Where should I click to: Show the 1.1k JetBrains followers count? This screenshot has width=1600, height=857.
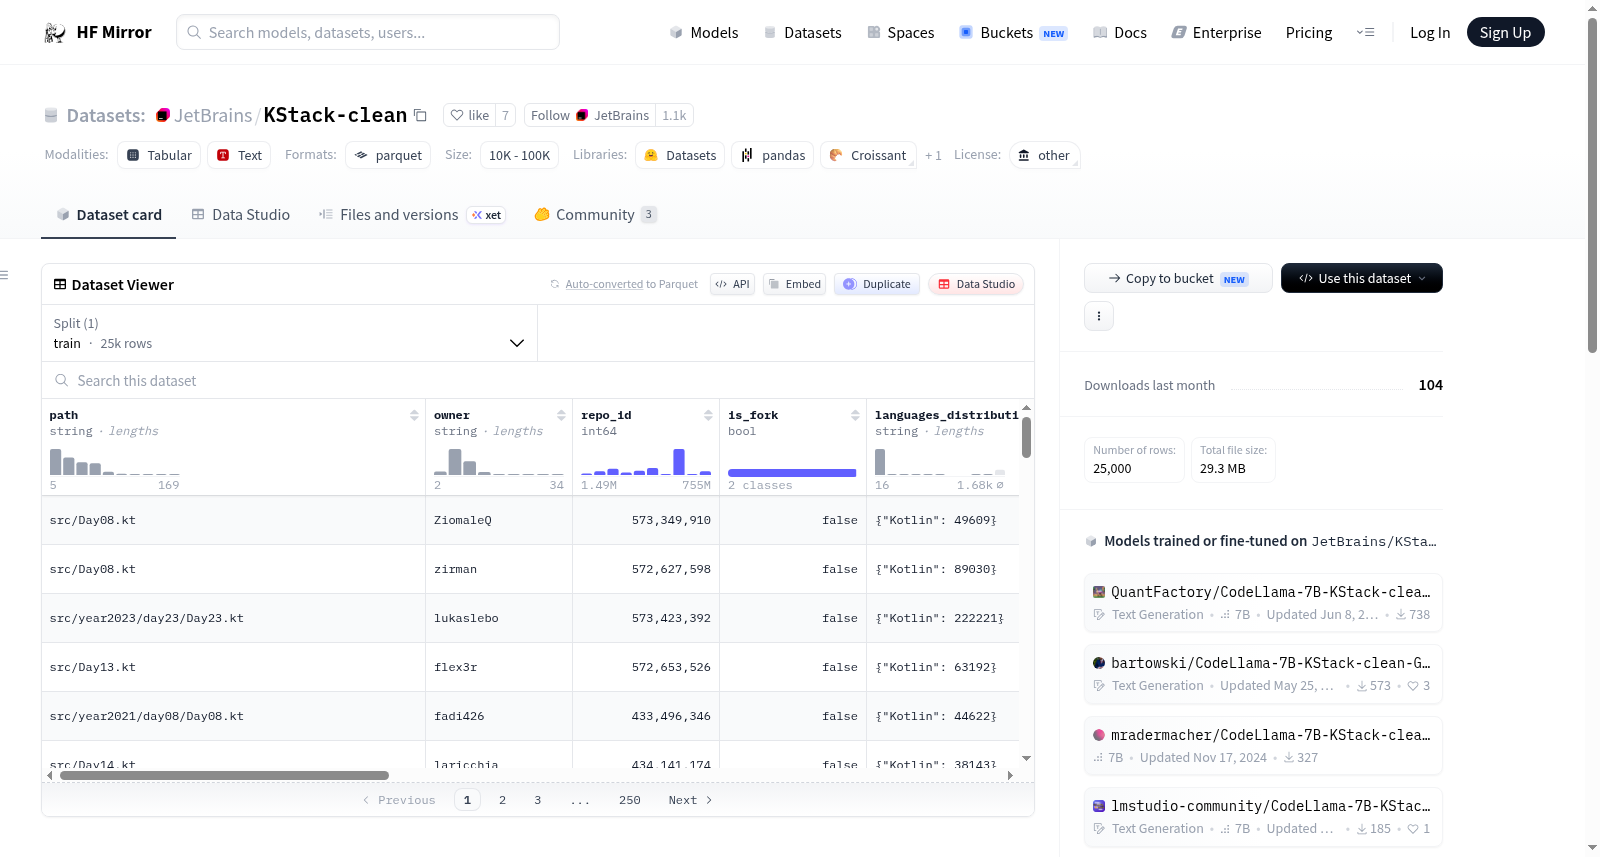(674, 115)
